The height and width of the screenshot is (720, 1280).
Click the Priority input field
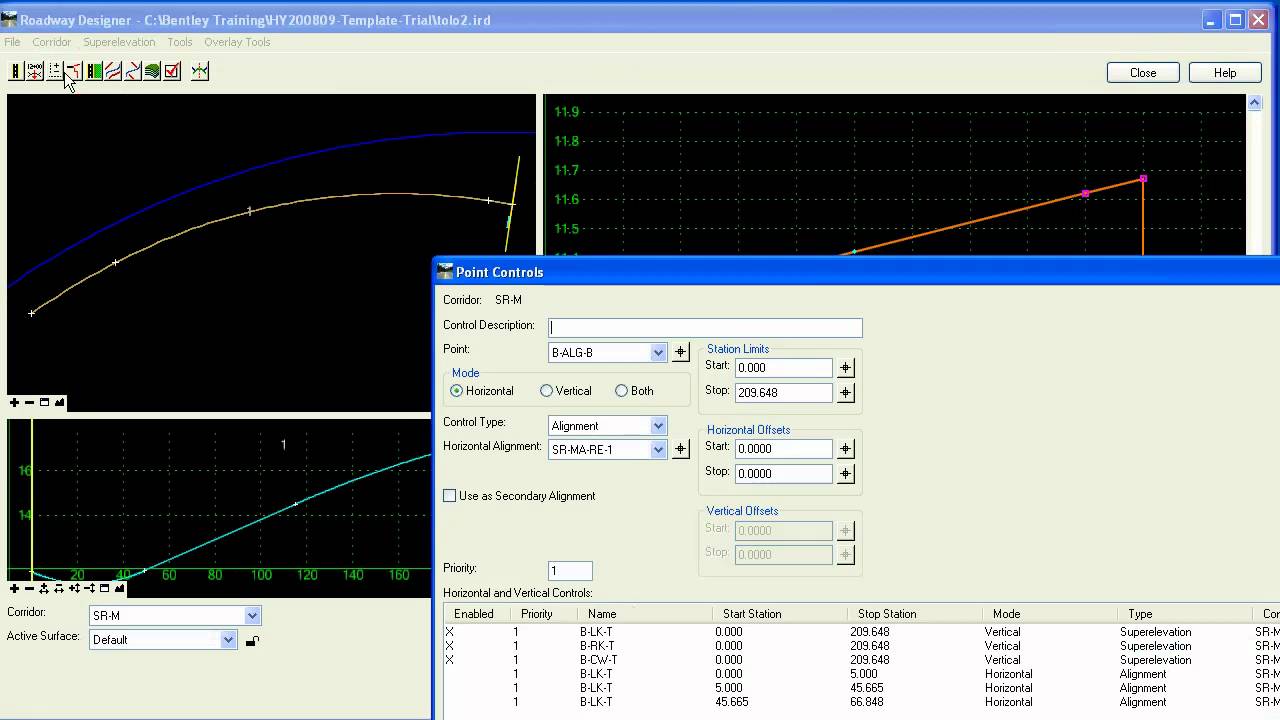(x=570, y=571)
